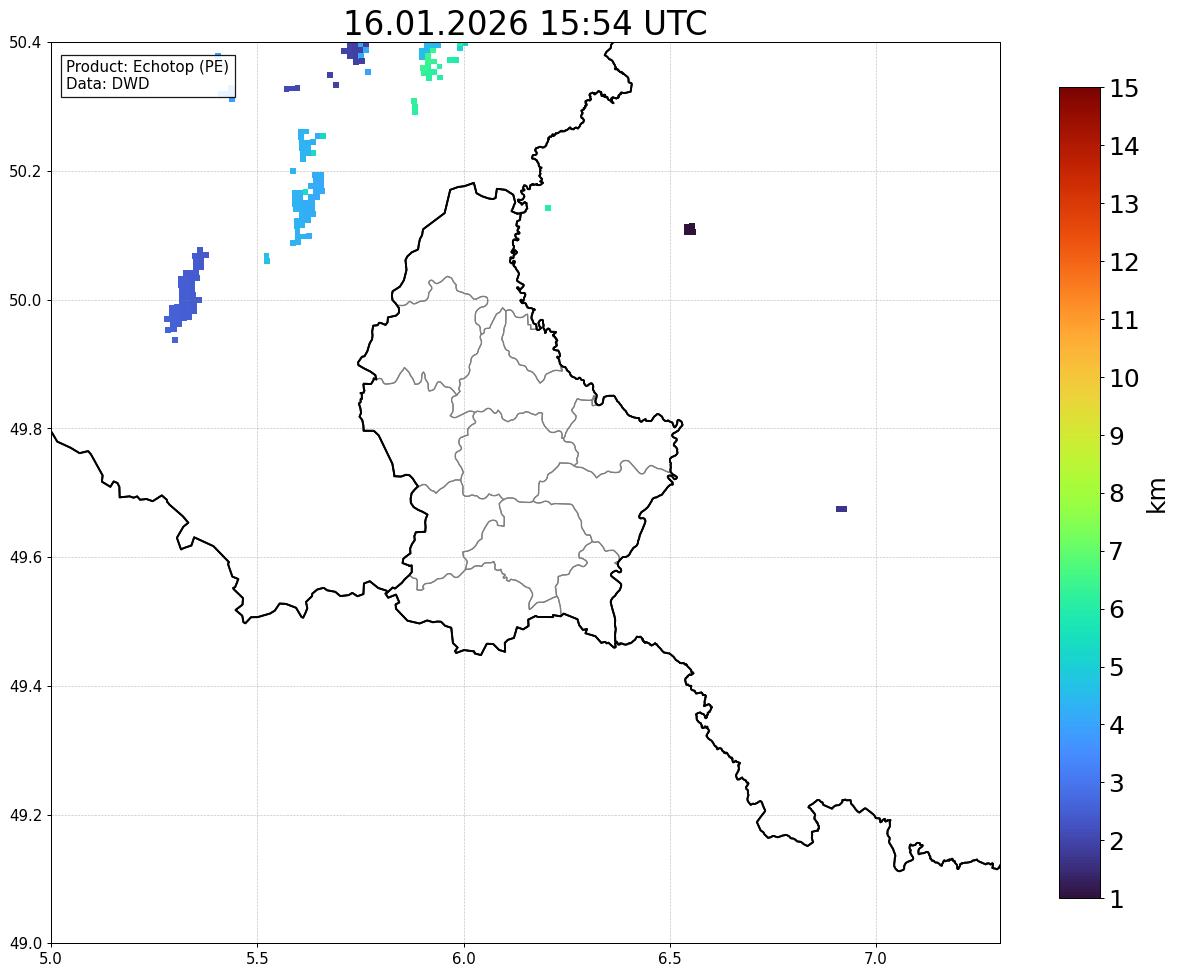Click the "Product: Echotop (PE)" legend line
The image size is (1178, 976).
point(147,67)
